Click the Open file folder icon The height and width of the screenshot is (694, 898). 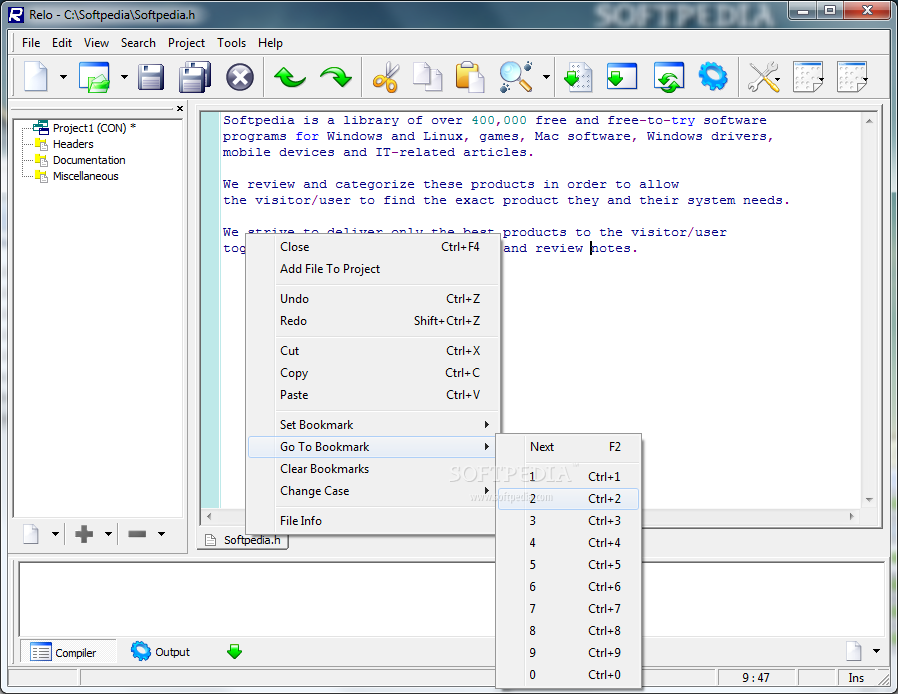pyautogui.click(x=94, y=77)
